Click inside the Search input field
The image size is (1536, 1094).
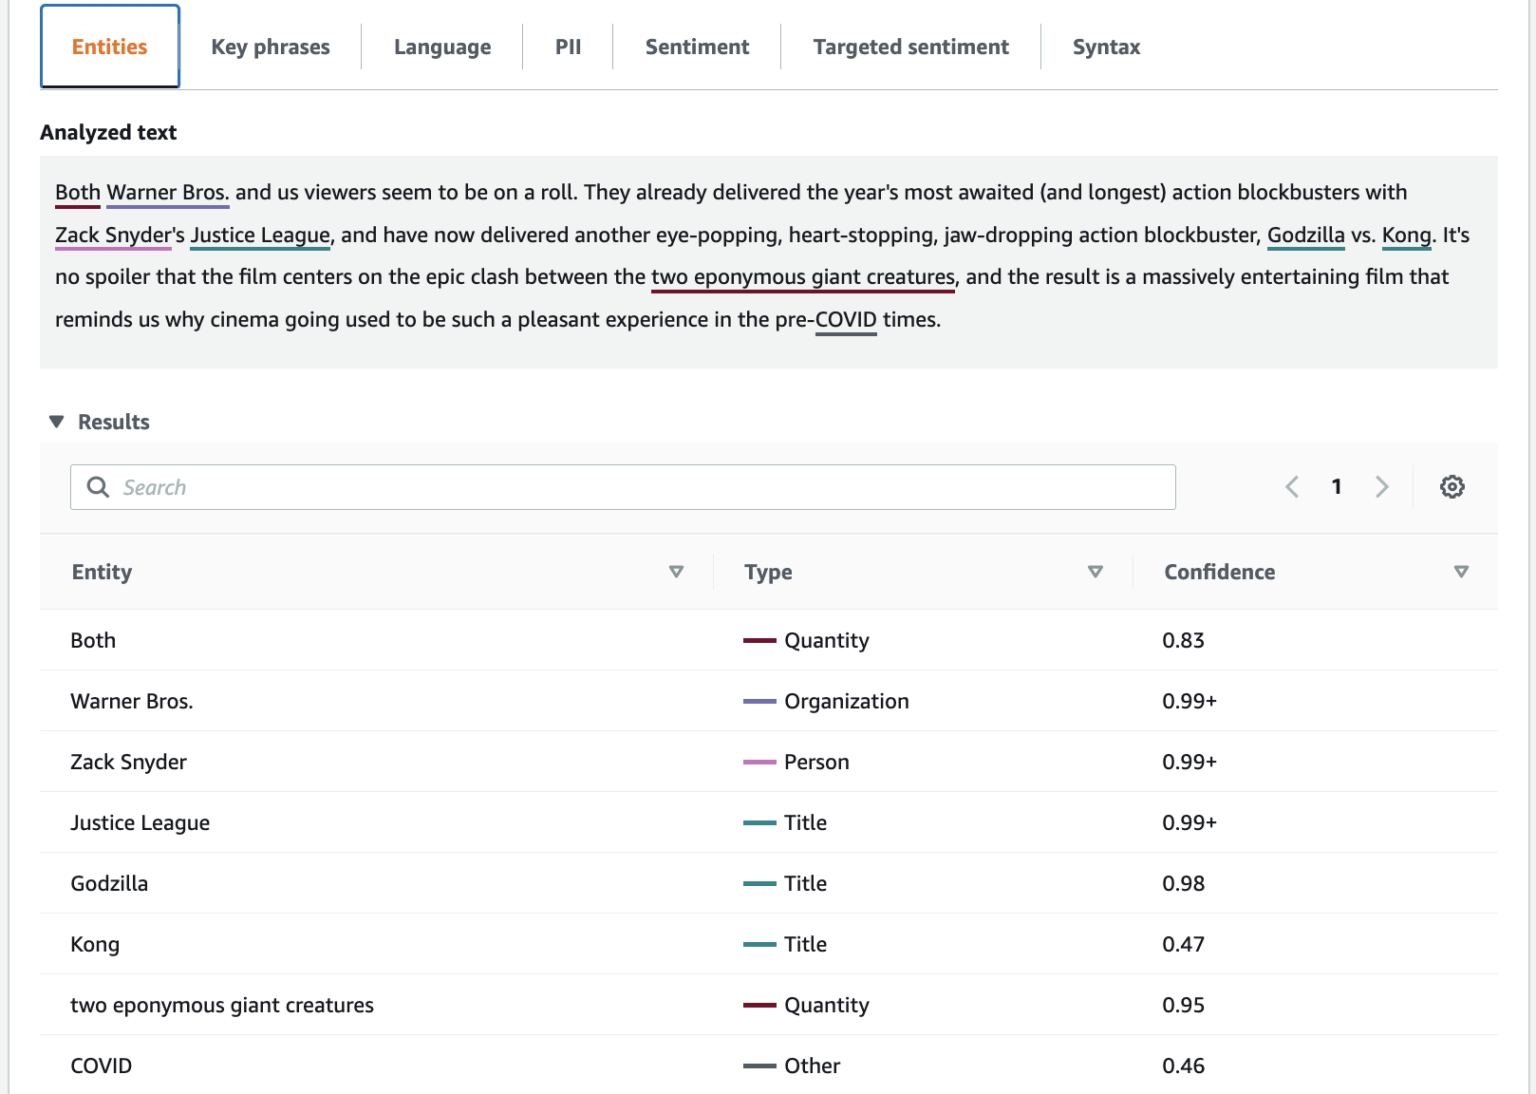[400, 487]
